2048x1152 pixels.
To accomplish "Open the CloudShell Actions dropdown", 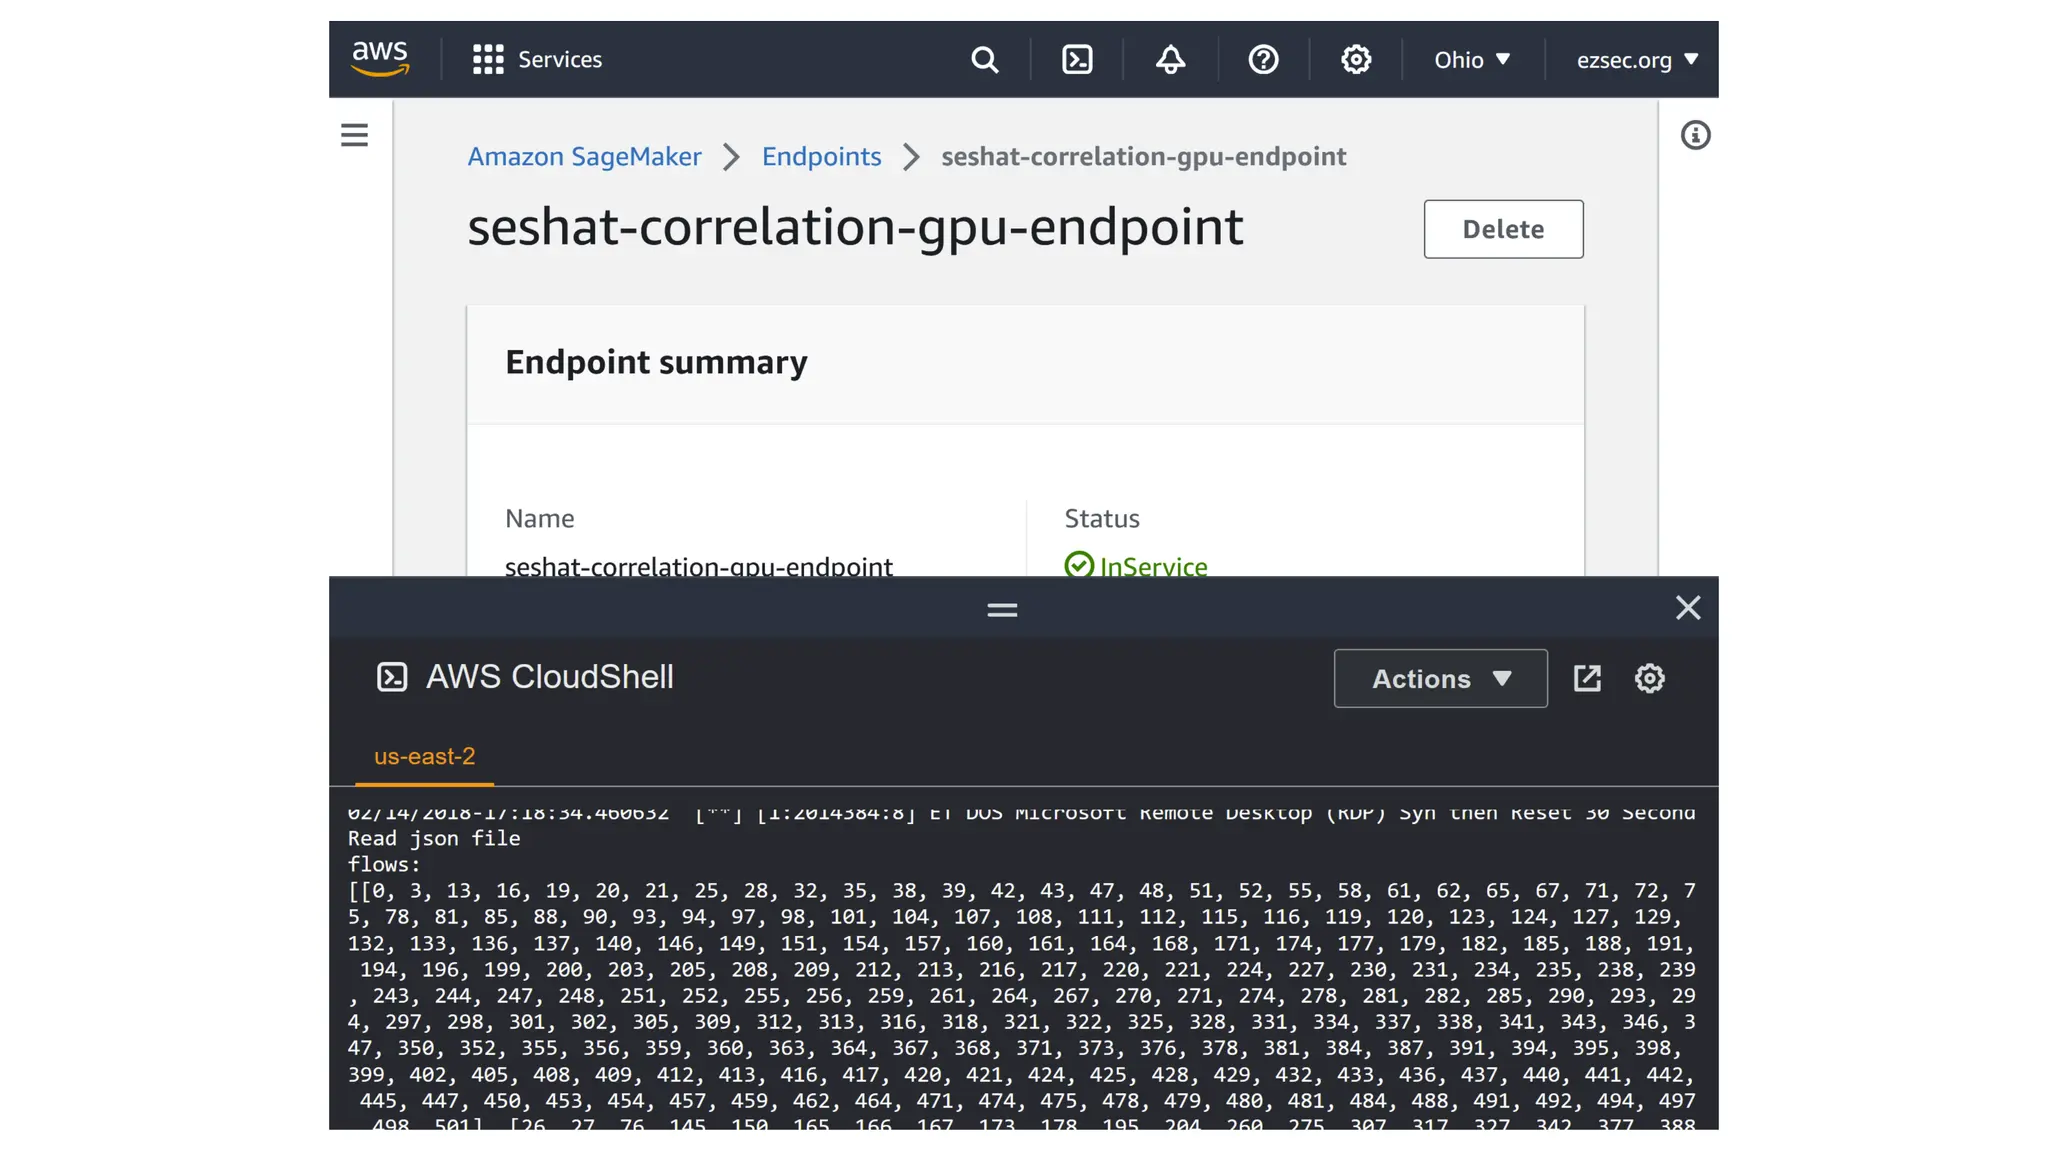I will pyautogui.click(x=1440, y=678).
